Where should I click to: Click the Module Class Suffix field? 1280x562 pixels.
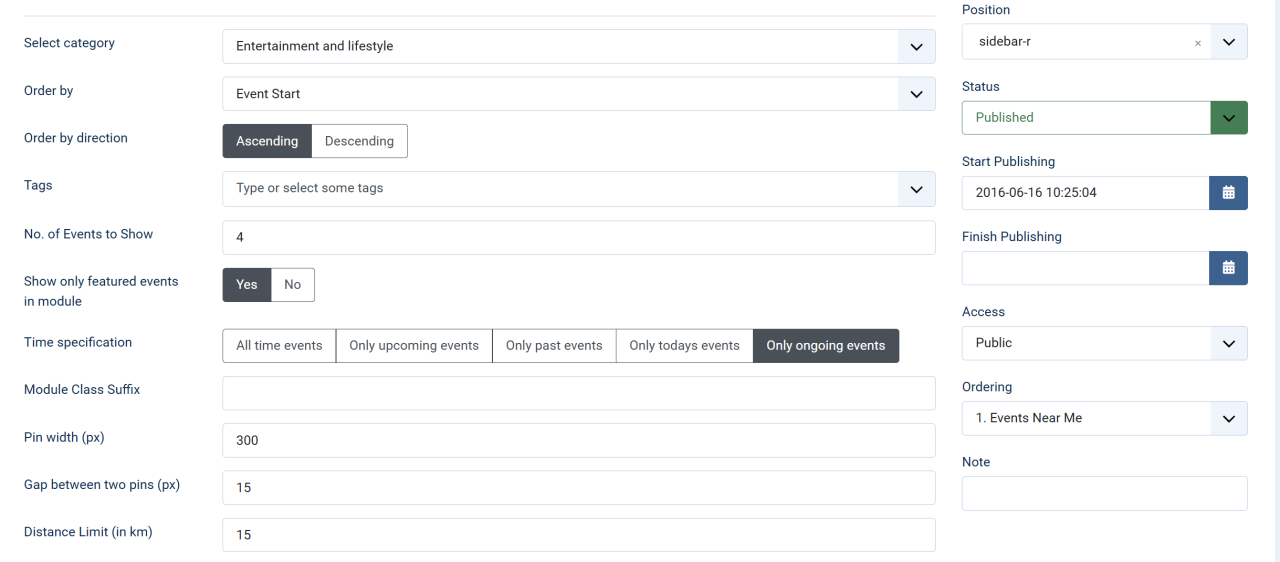point(578,393)
